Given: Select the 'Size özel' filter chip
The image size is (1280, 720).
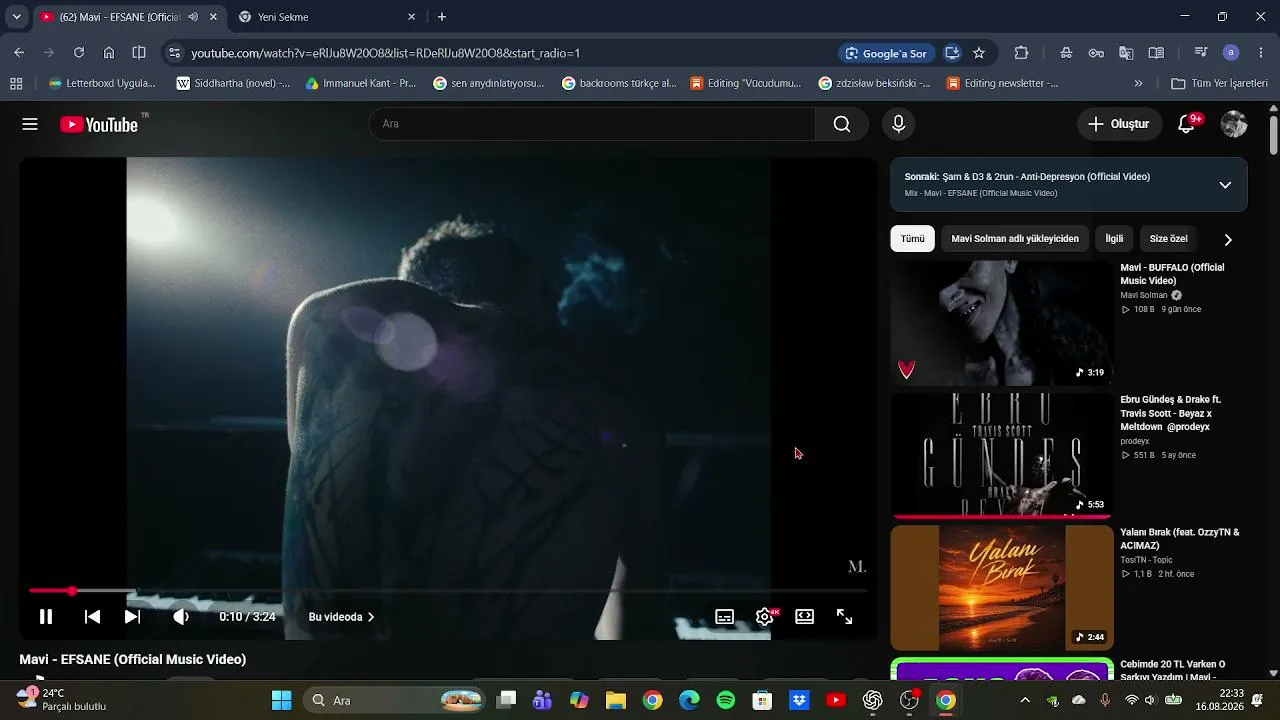Looking at the screenshot, I should click(1169, 239).
